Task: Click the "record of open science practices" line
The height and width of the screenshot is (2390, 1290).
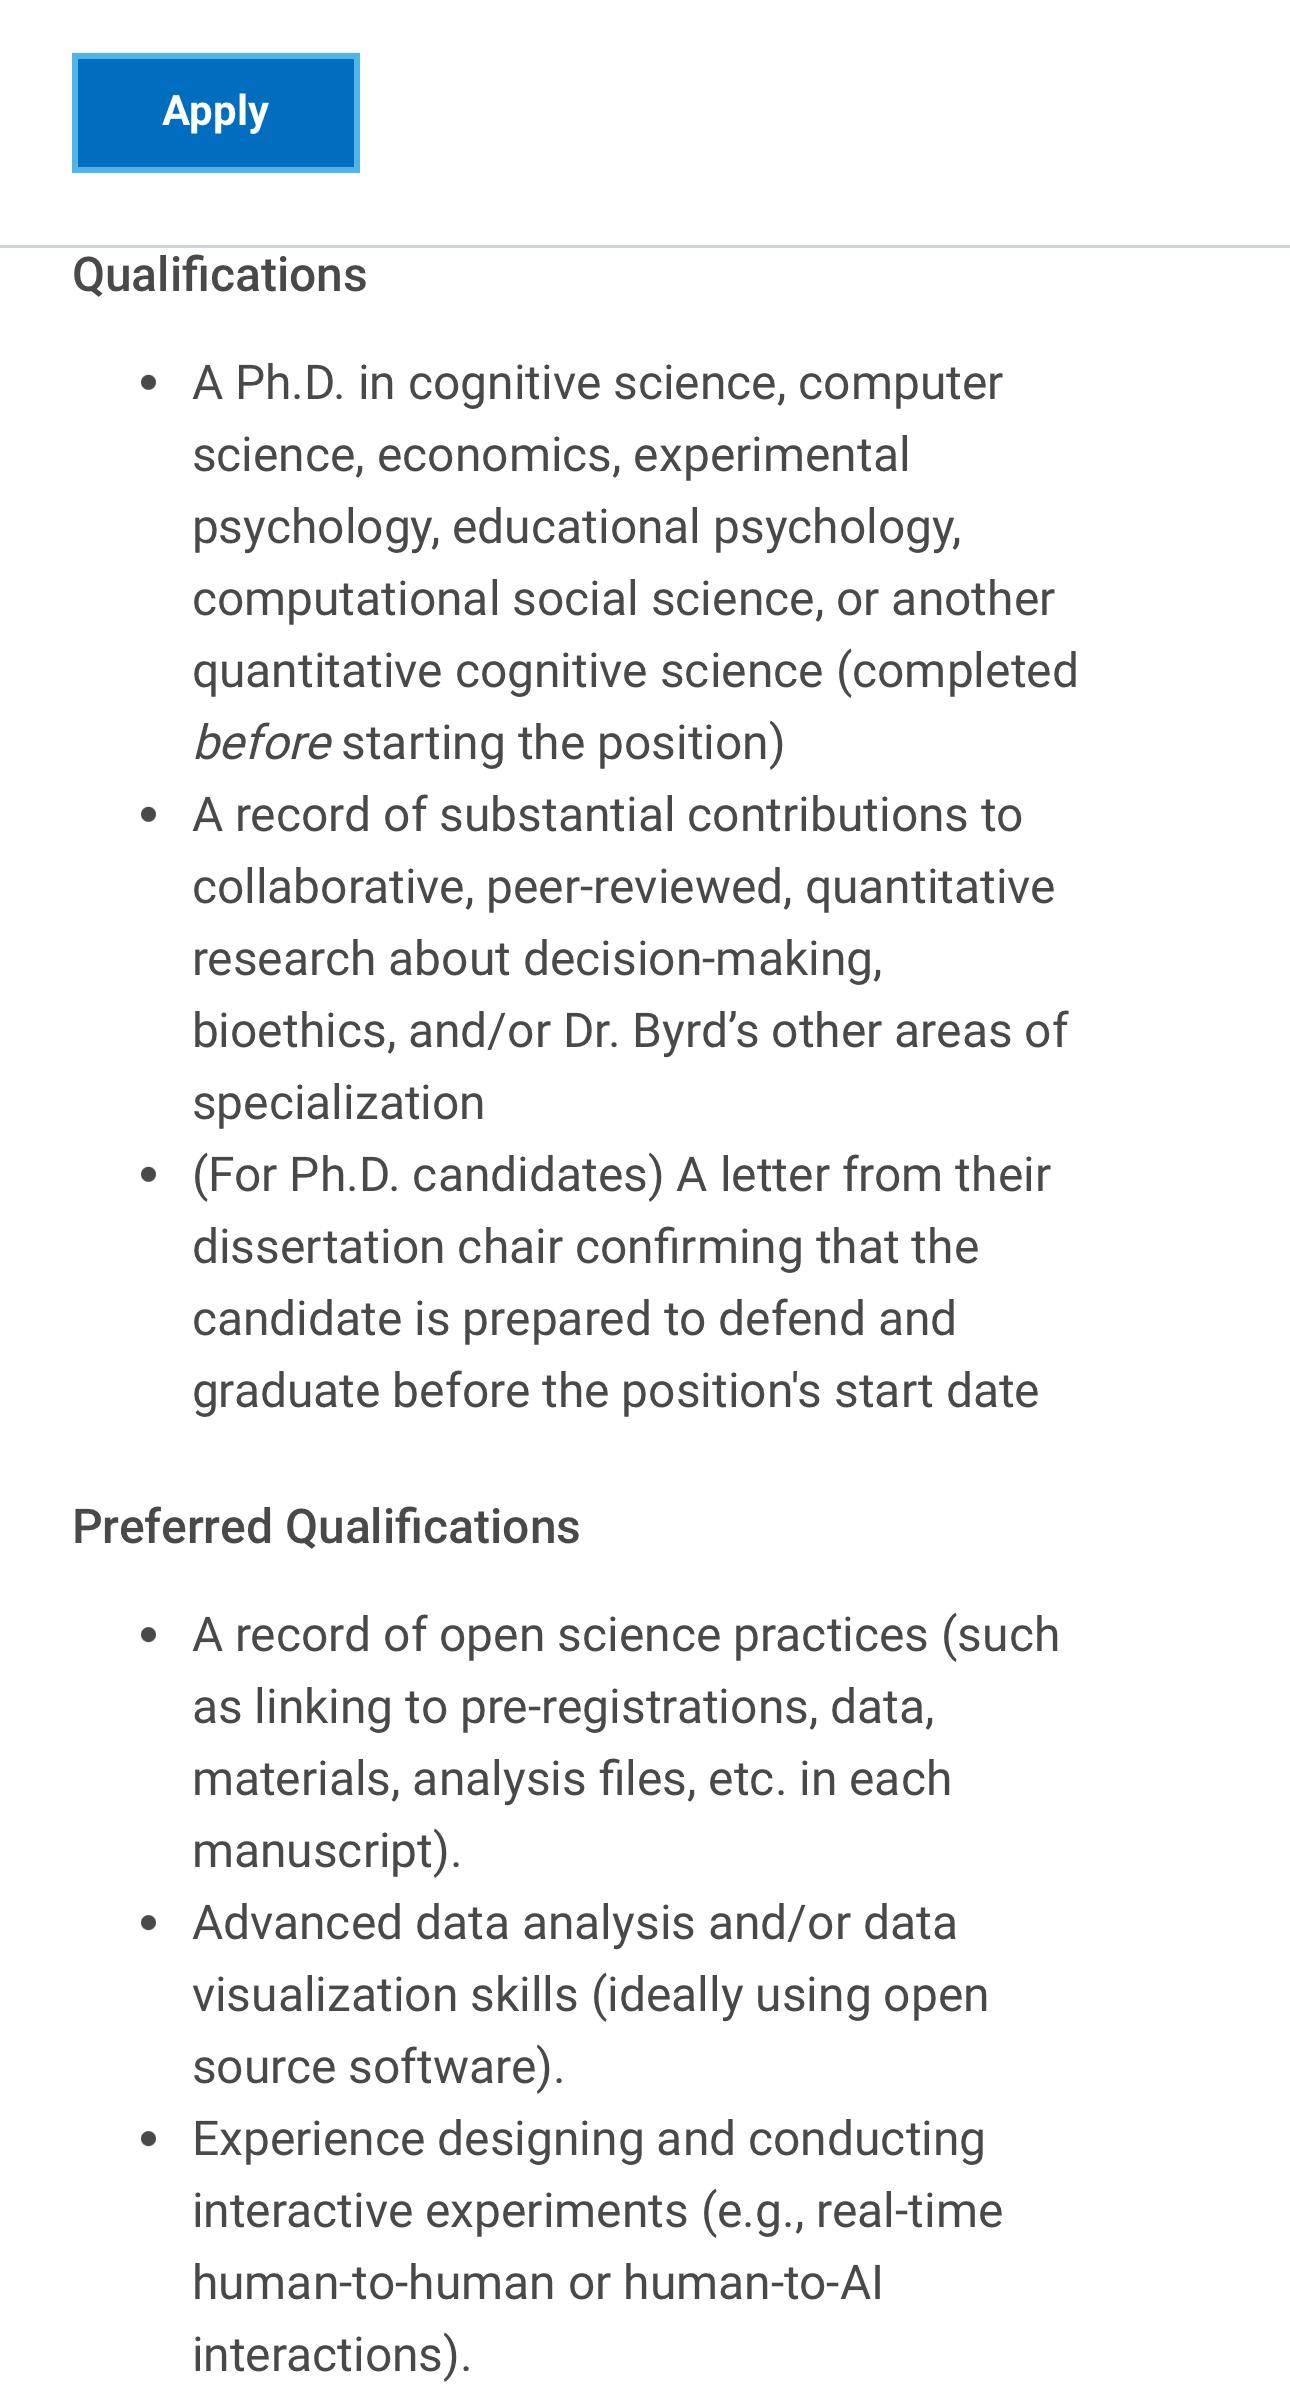Action: coord(625,1635)
